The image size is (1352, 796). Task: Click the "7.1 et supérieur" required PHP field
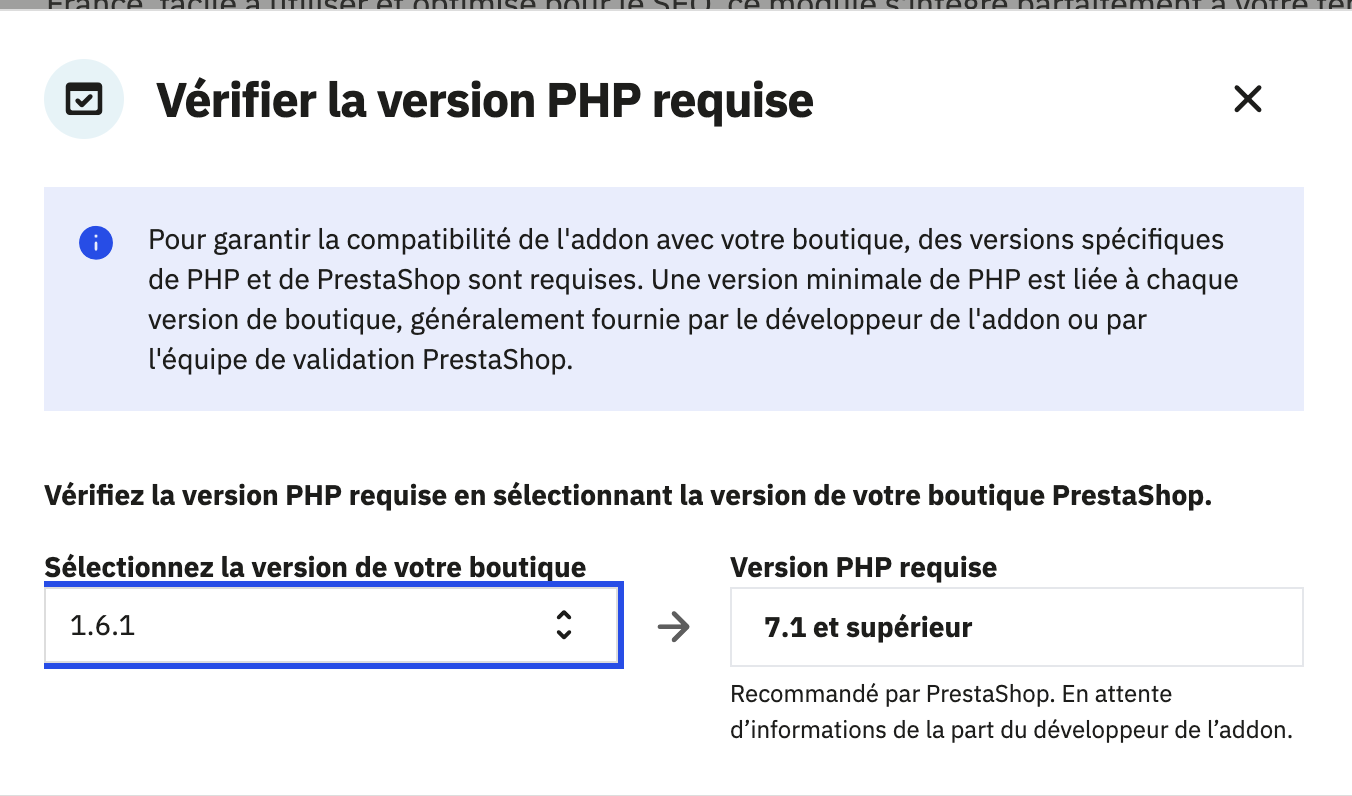[x=1016, y=628]
